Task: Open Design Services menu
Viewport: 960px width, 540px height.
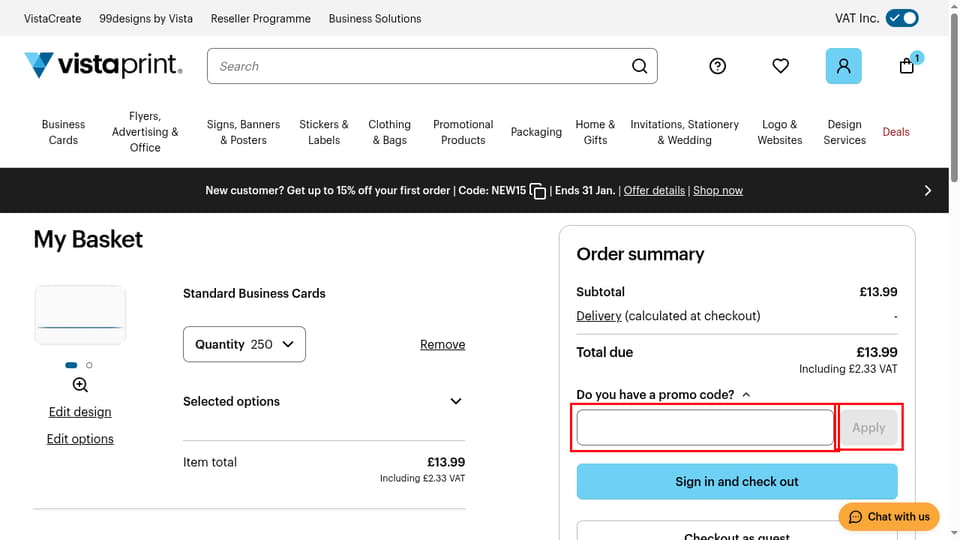Action: pos(844,132)
